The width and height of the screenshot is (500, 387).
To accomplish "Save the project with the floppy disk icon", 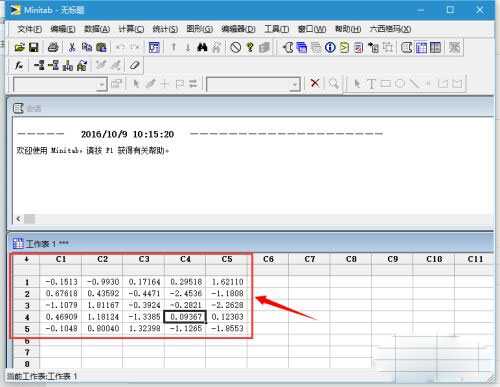I will click(x=34, y=47).
